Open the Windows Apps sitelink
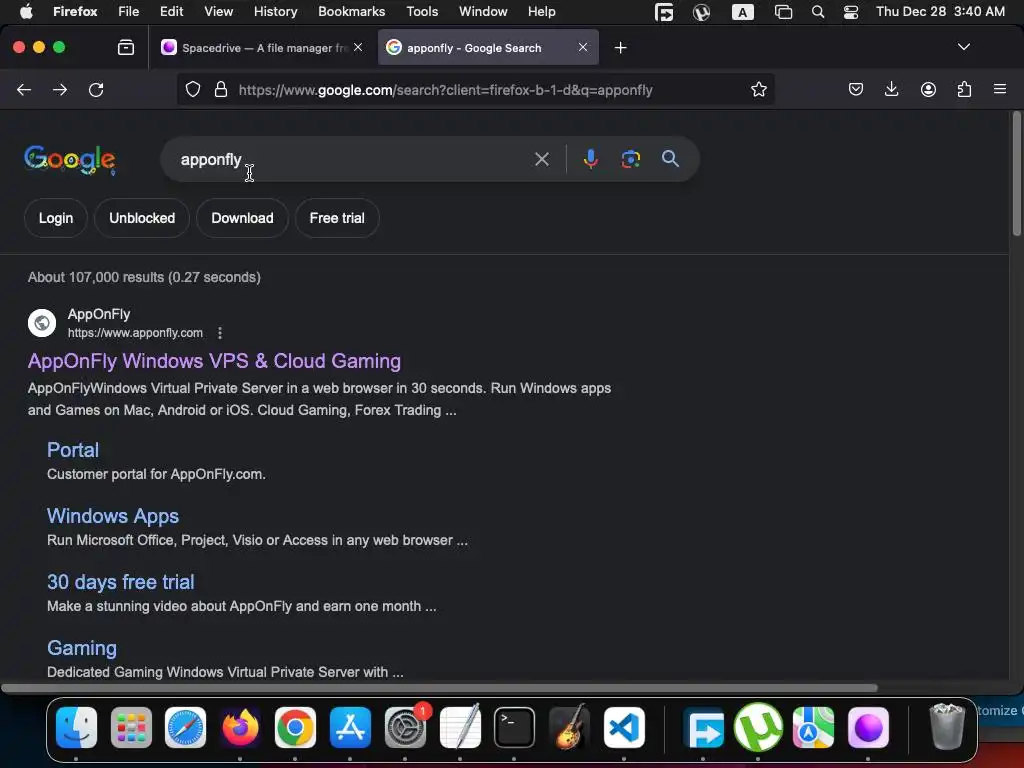Image resolution: width=1024 pixels, height=768 pixels. [x=113, y=516]
